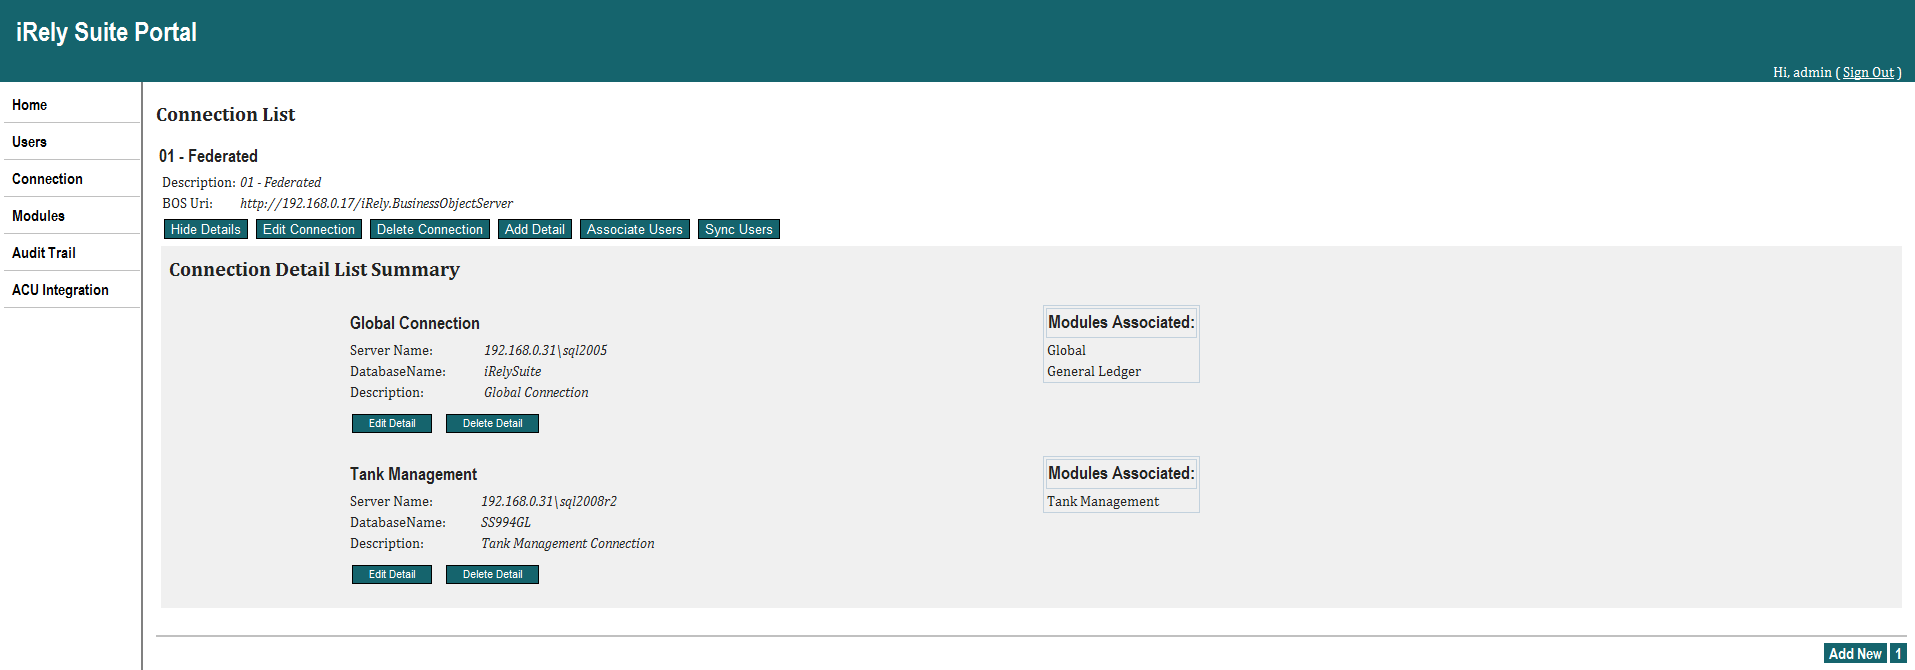Open the Modules sidebar page
This screenshot has width=1915, height=670.
coord(38,216)
